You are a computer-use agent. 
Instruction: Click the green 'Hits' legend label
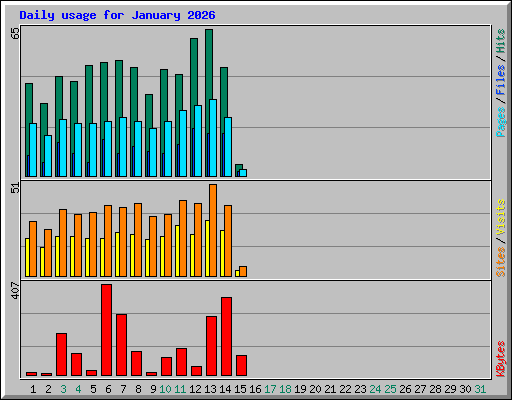click(500, 41)
